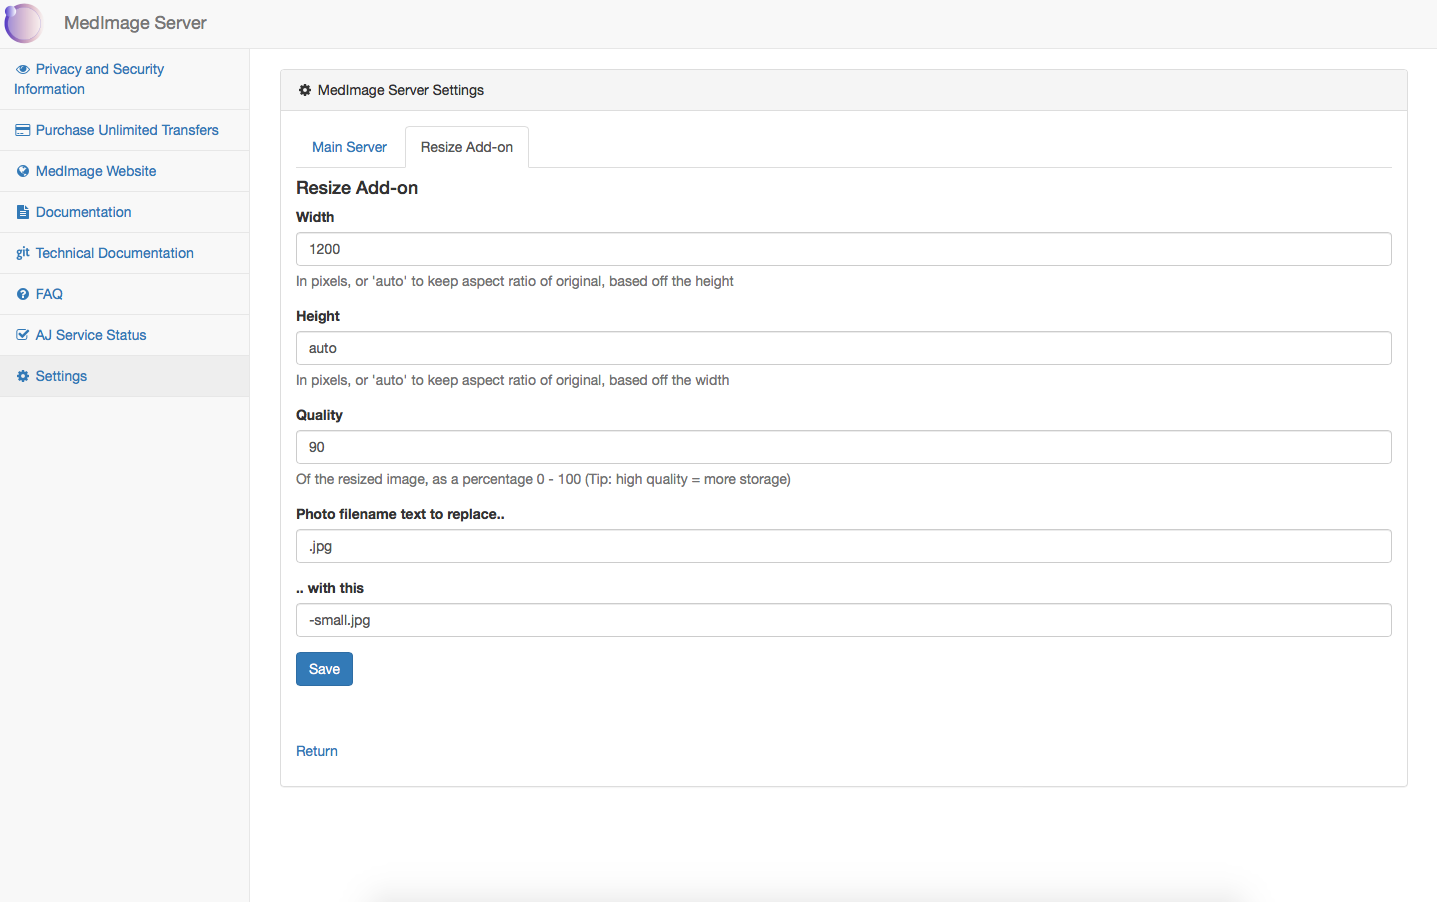Open Privacy and Security Information link
This screenshot has width=1437, height=902.
[89, 79]
